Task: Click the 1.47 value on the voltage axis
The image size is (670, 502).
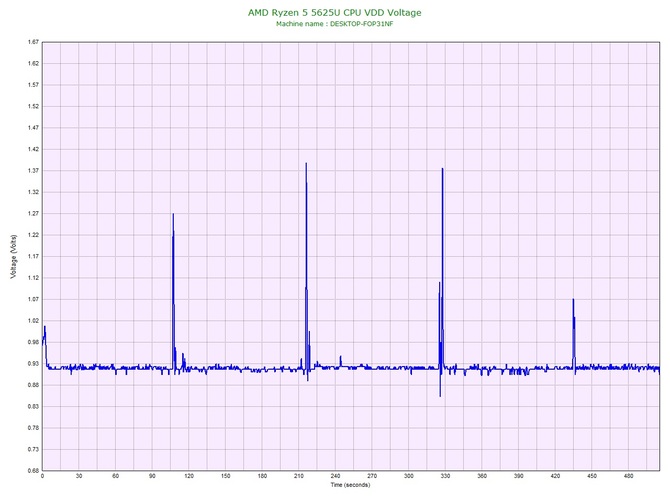Action: coord(33,128)
